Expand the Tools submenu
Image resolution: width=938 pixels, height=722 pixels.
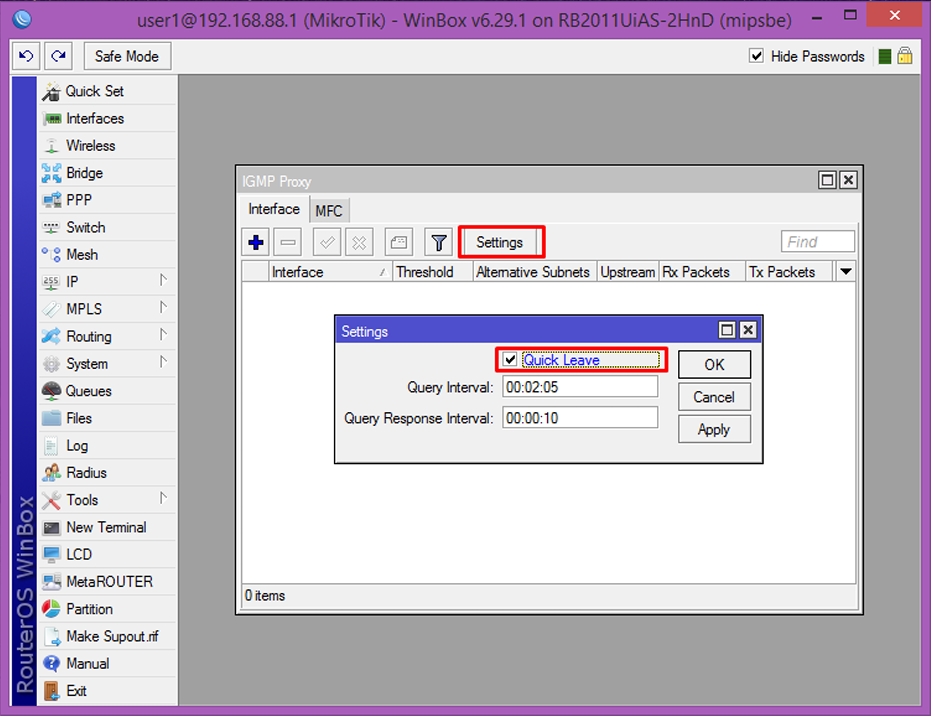coord(163,498)
